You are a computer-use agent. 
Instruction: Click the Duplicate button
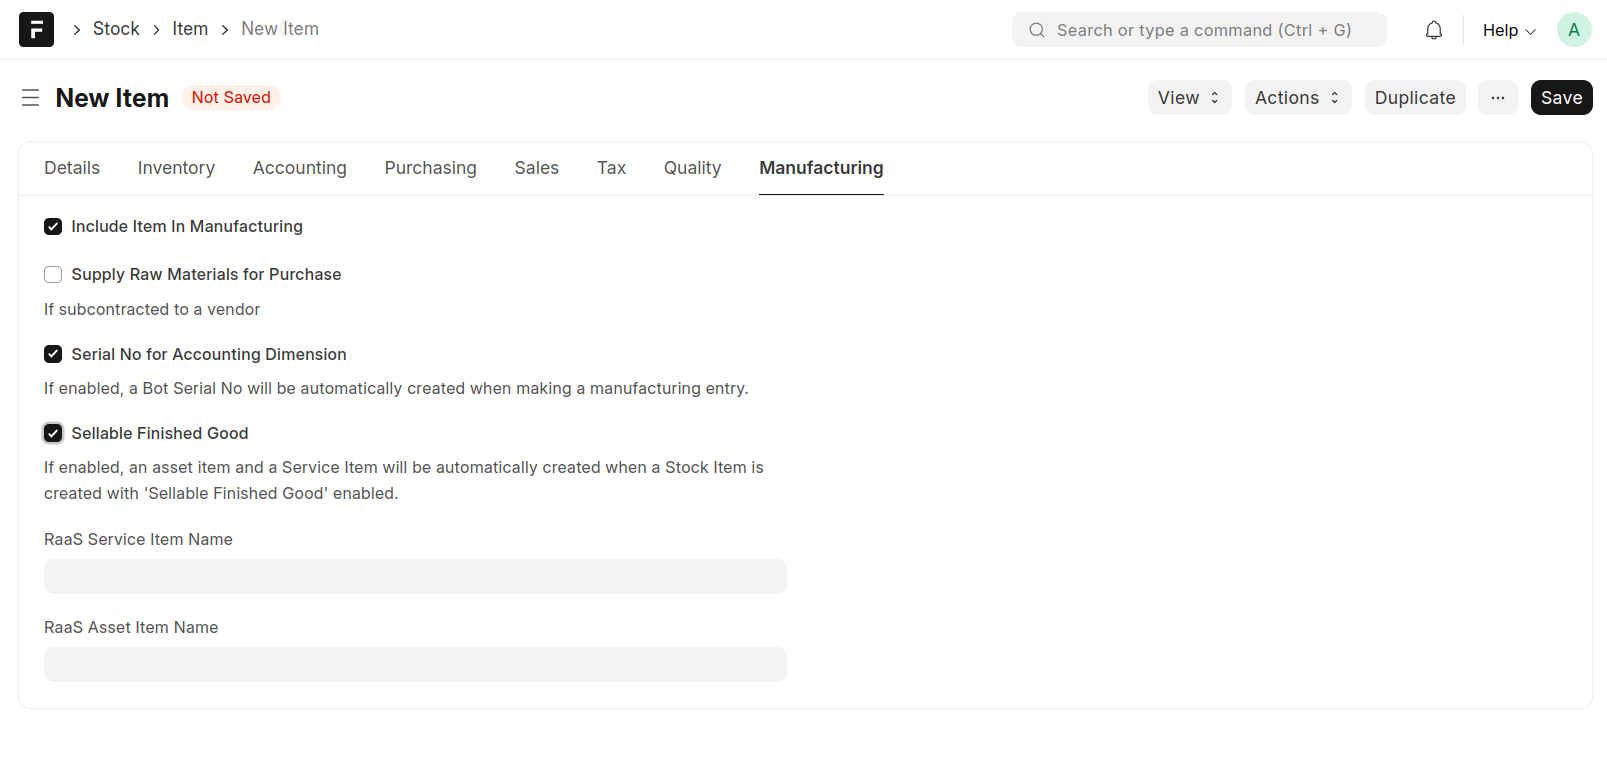tap(1414, 98)
